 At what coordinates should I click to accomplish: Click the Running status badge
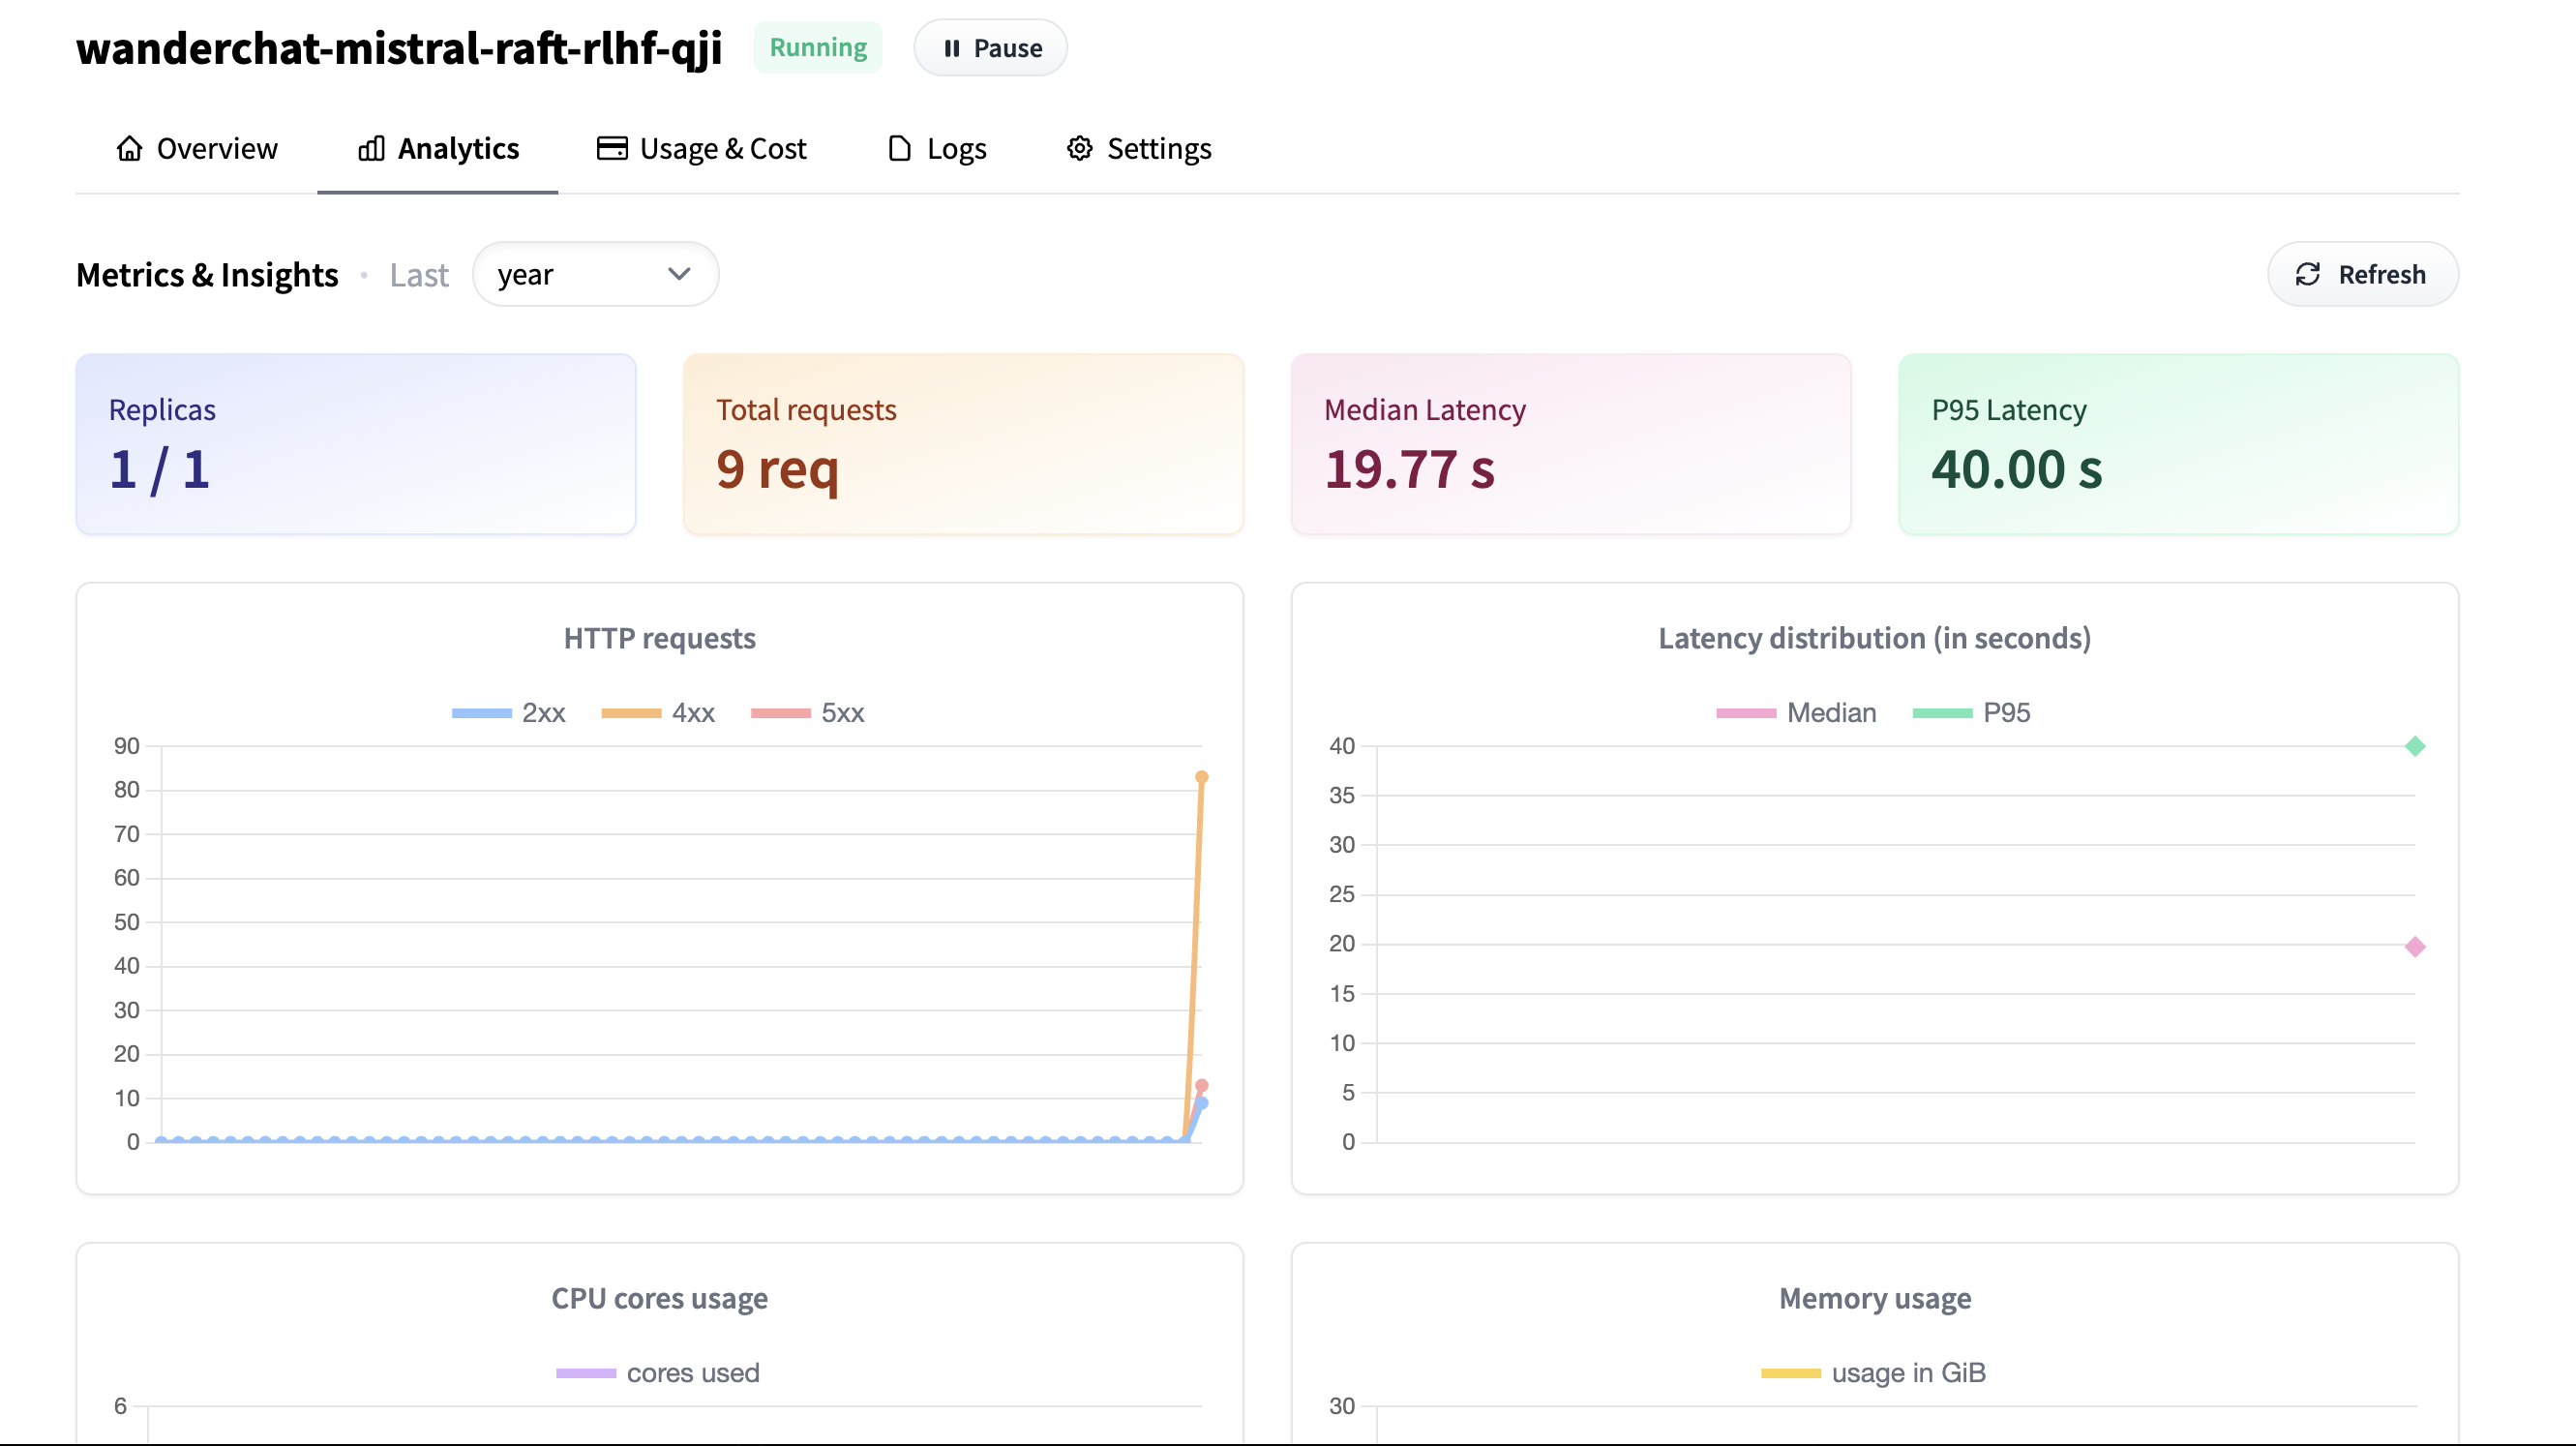pyautogui.click(x=817, y=48)
